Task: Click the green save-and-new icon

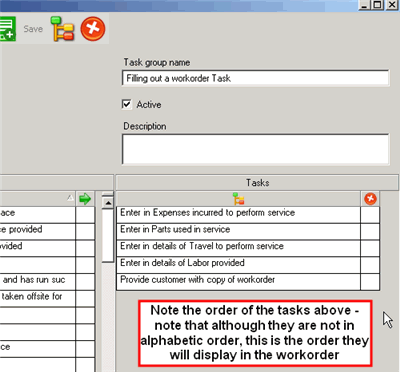Action: 7,29
